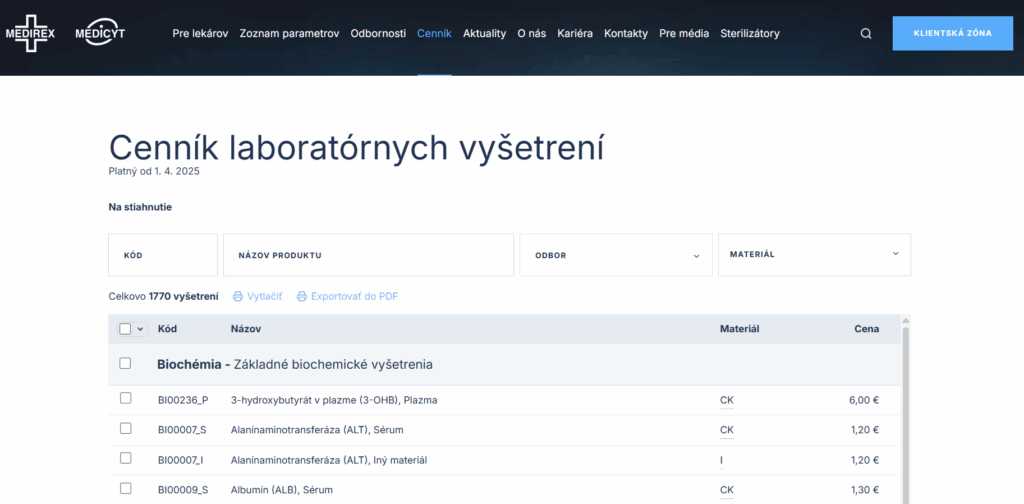Focus the NÁZOV PRODUKTU input field
The height and width of the screenshot is (504, 1024).
[368, 255]
